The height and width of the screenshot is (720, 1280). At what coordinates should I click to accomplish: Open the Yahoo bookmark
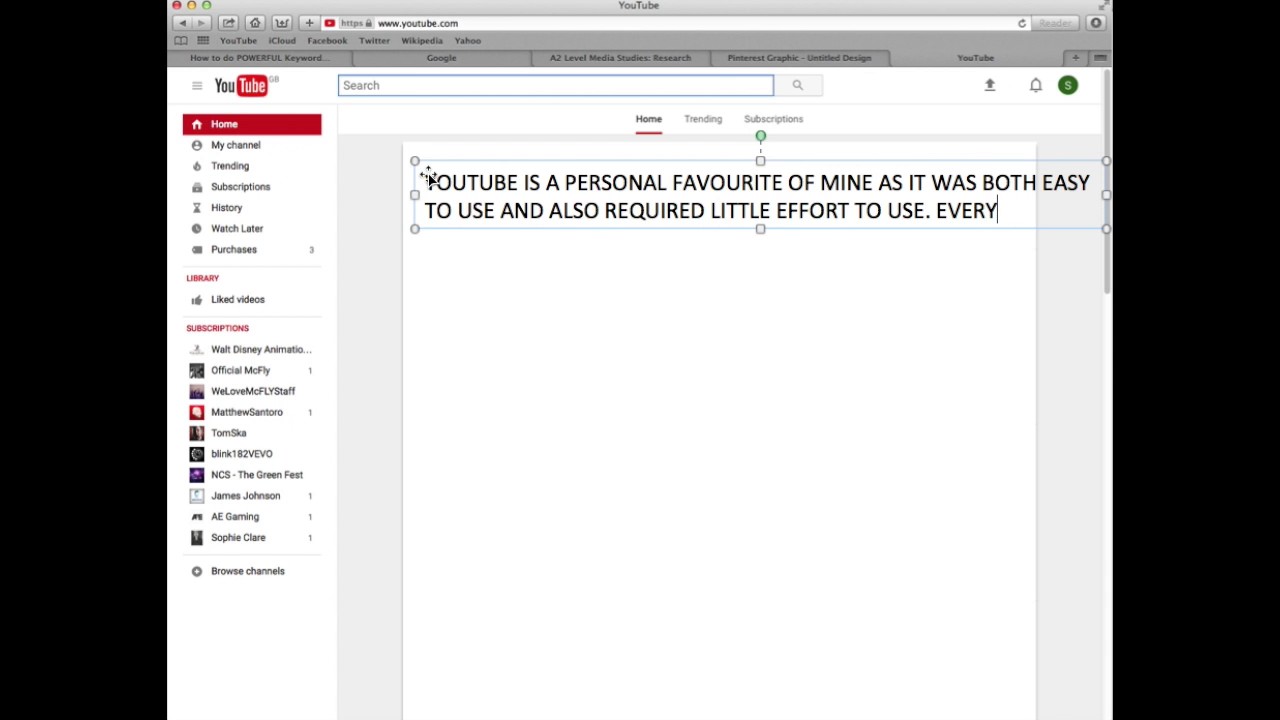pyautogui.click(x=467, y=41)
